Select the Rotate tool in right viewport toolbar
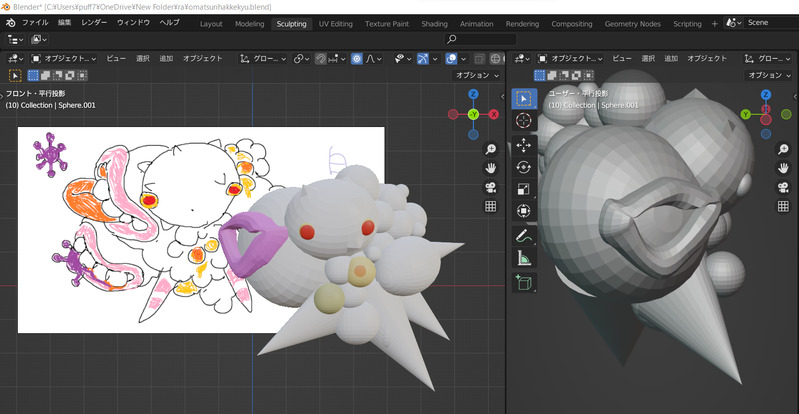 523,167
